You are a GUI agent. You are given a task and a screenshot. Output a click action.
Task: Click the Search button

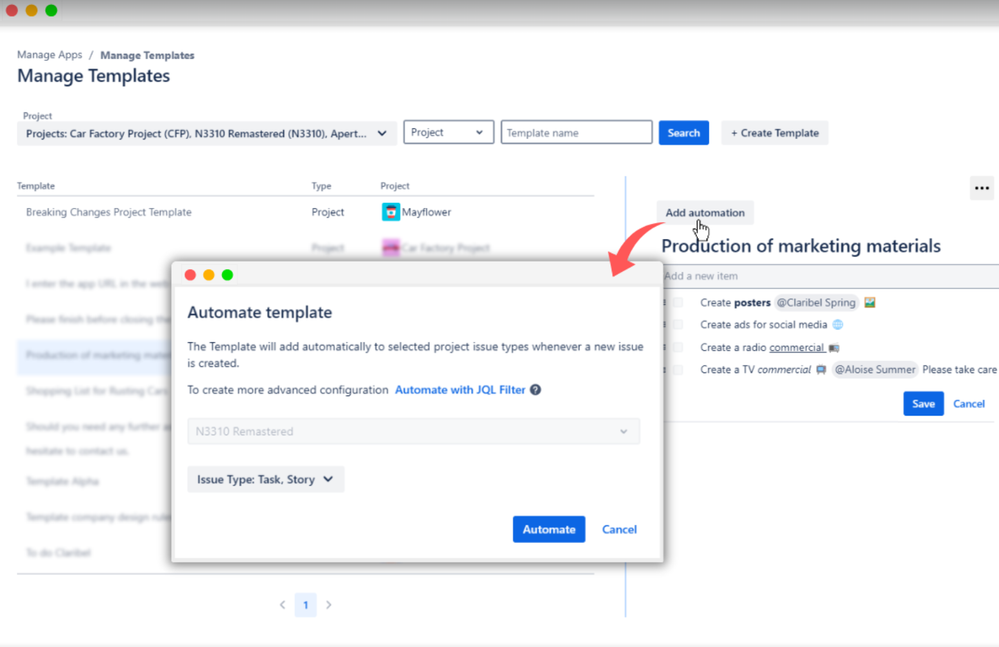click(x=684, y=132)
